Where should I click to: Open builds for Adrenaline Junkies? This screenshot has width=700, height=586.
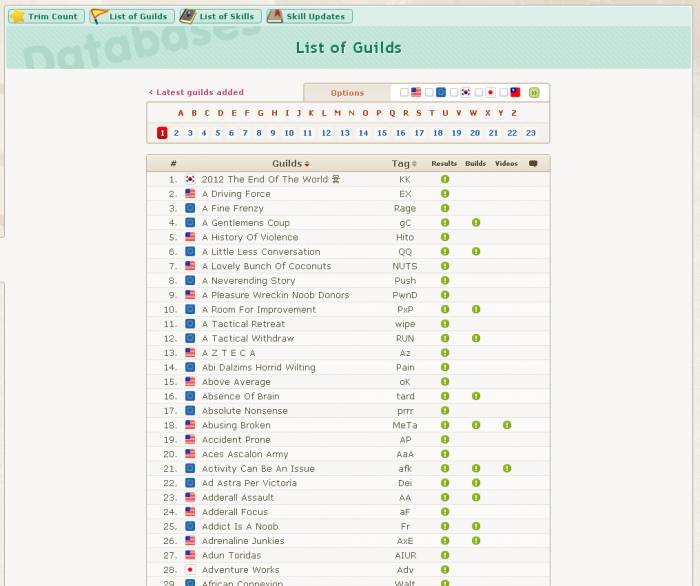click(476, 541)
